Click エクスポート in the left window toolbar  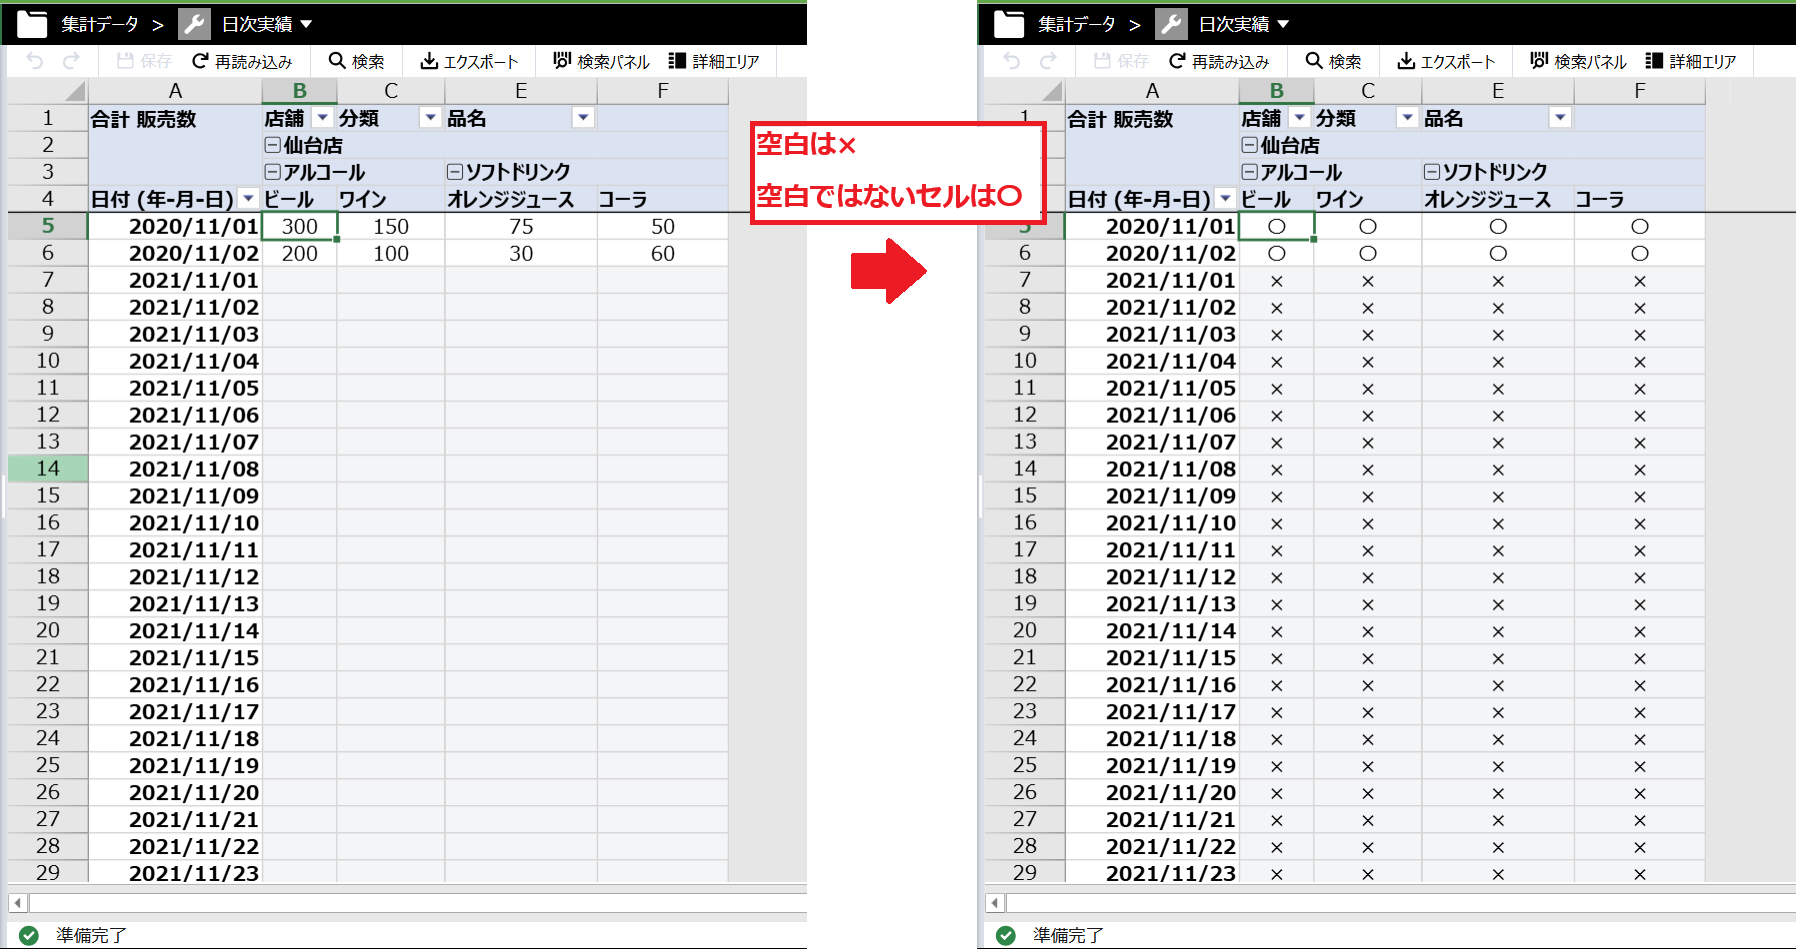pyautogui.click(x=469, y=61)
